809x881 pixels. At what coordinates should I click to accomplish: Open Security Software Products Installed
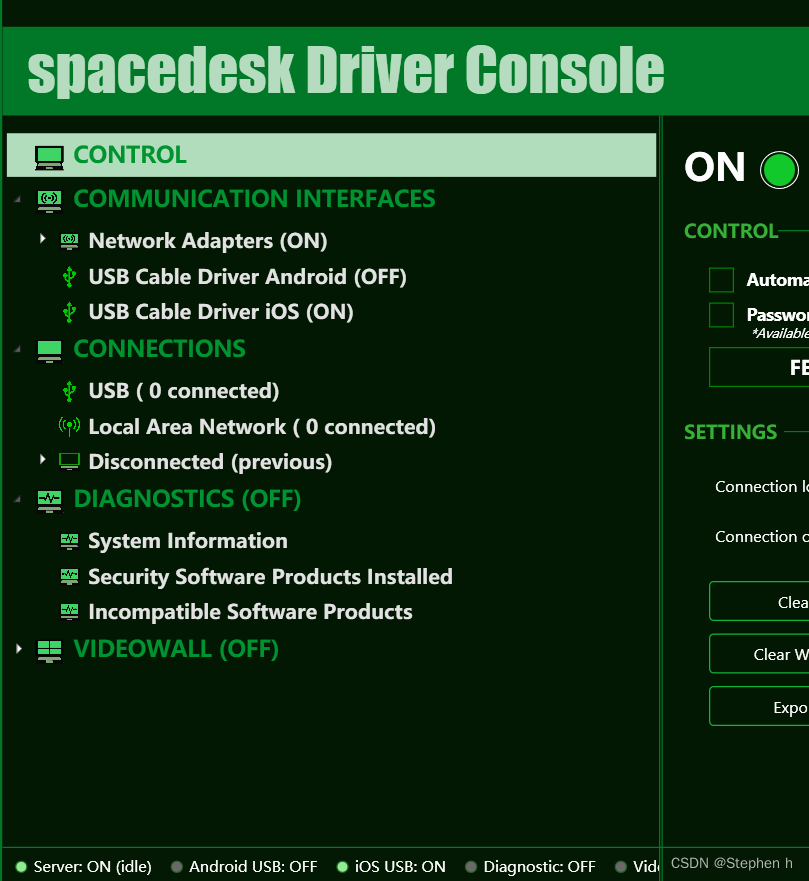[271, 577]
